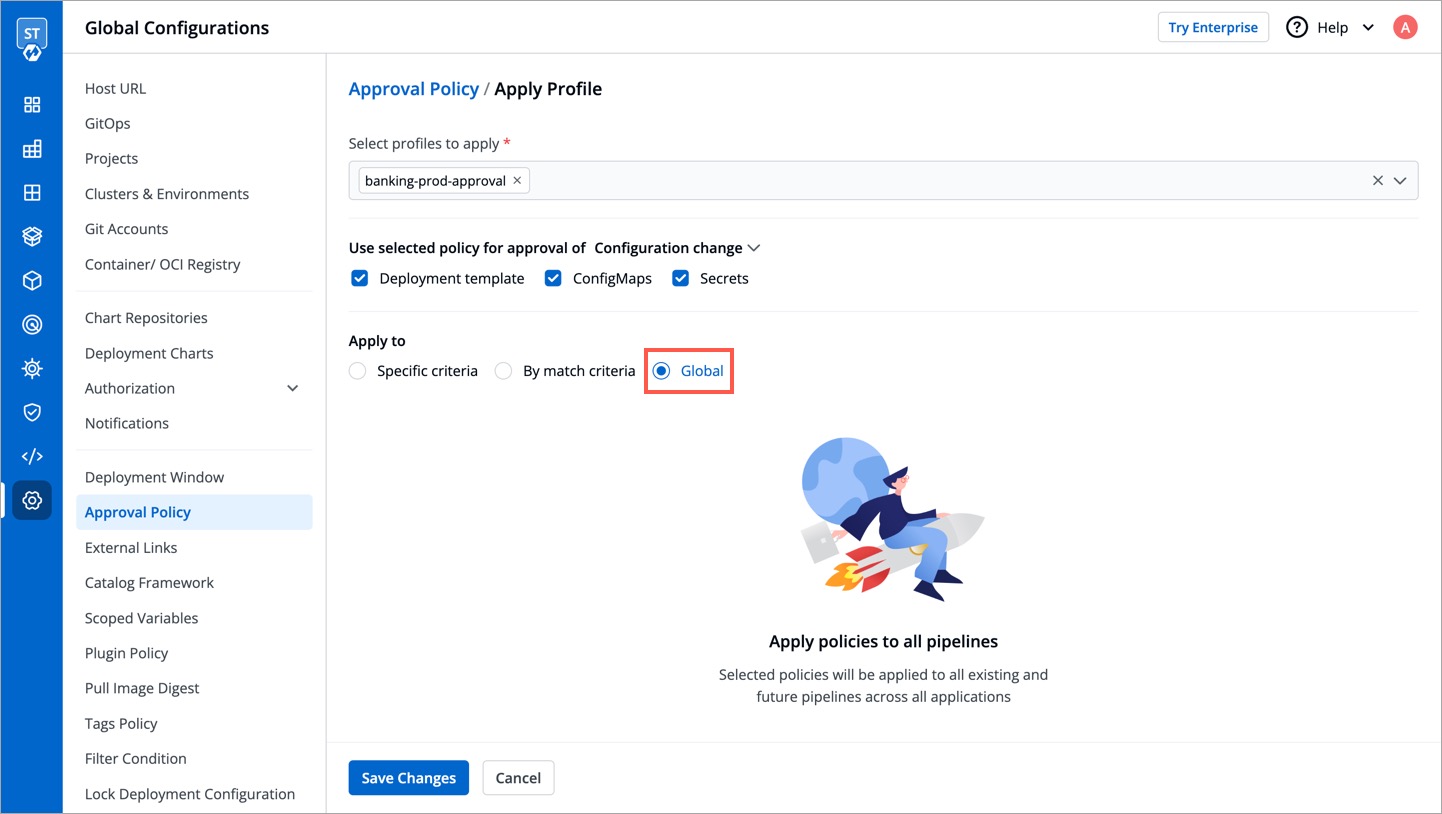Click the four-squares Applications icon in sidebar

pos(32,105)
